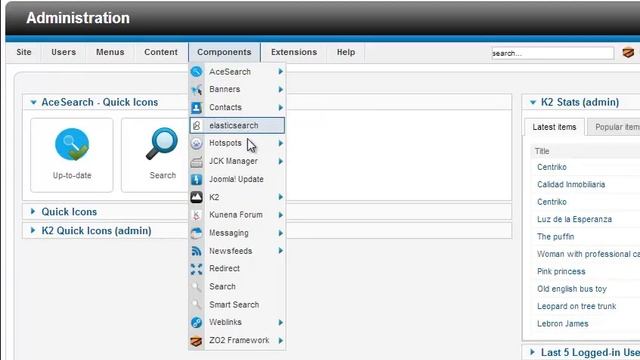Open the Content menu
Screen dimensions: 640x360
pyautogui.click(x=161, y=52)
